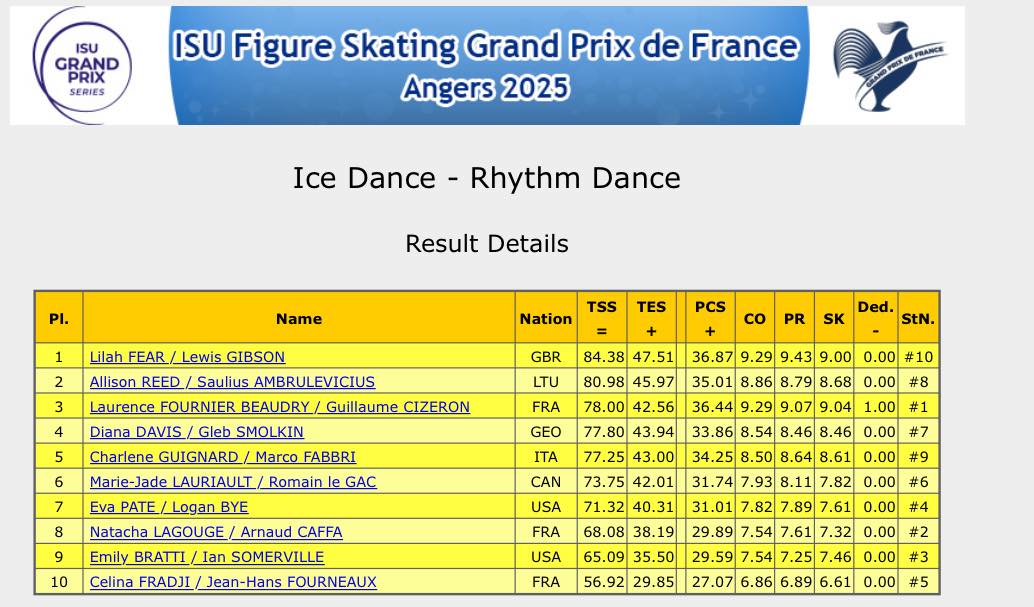Select Eva PATE / Logan BYE link
Image resolution: width=1034 pixels, height=607 pixels.
click(x=168, y=507)
